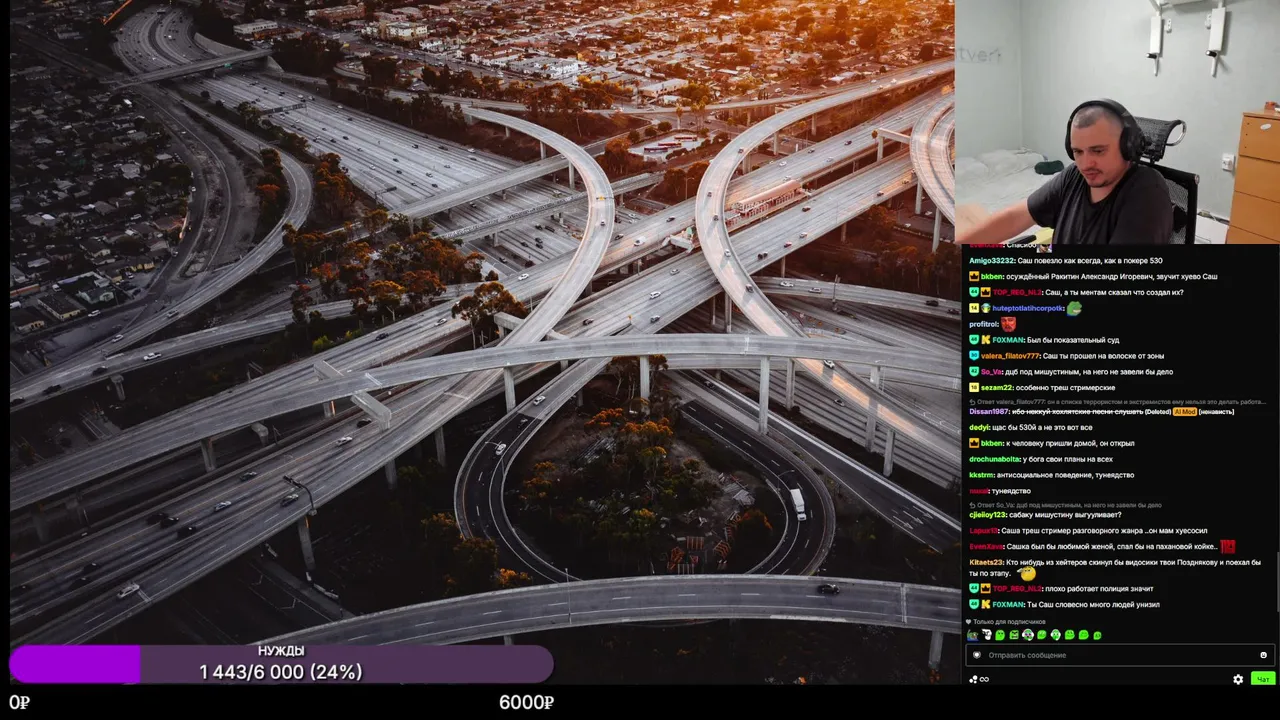Viewport: 1280px width, 720px height.
Task: Click crown badge on 'плохо работает полиция' message
Action: (986, 589)
